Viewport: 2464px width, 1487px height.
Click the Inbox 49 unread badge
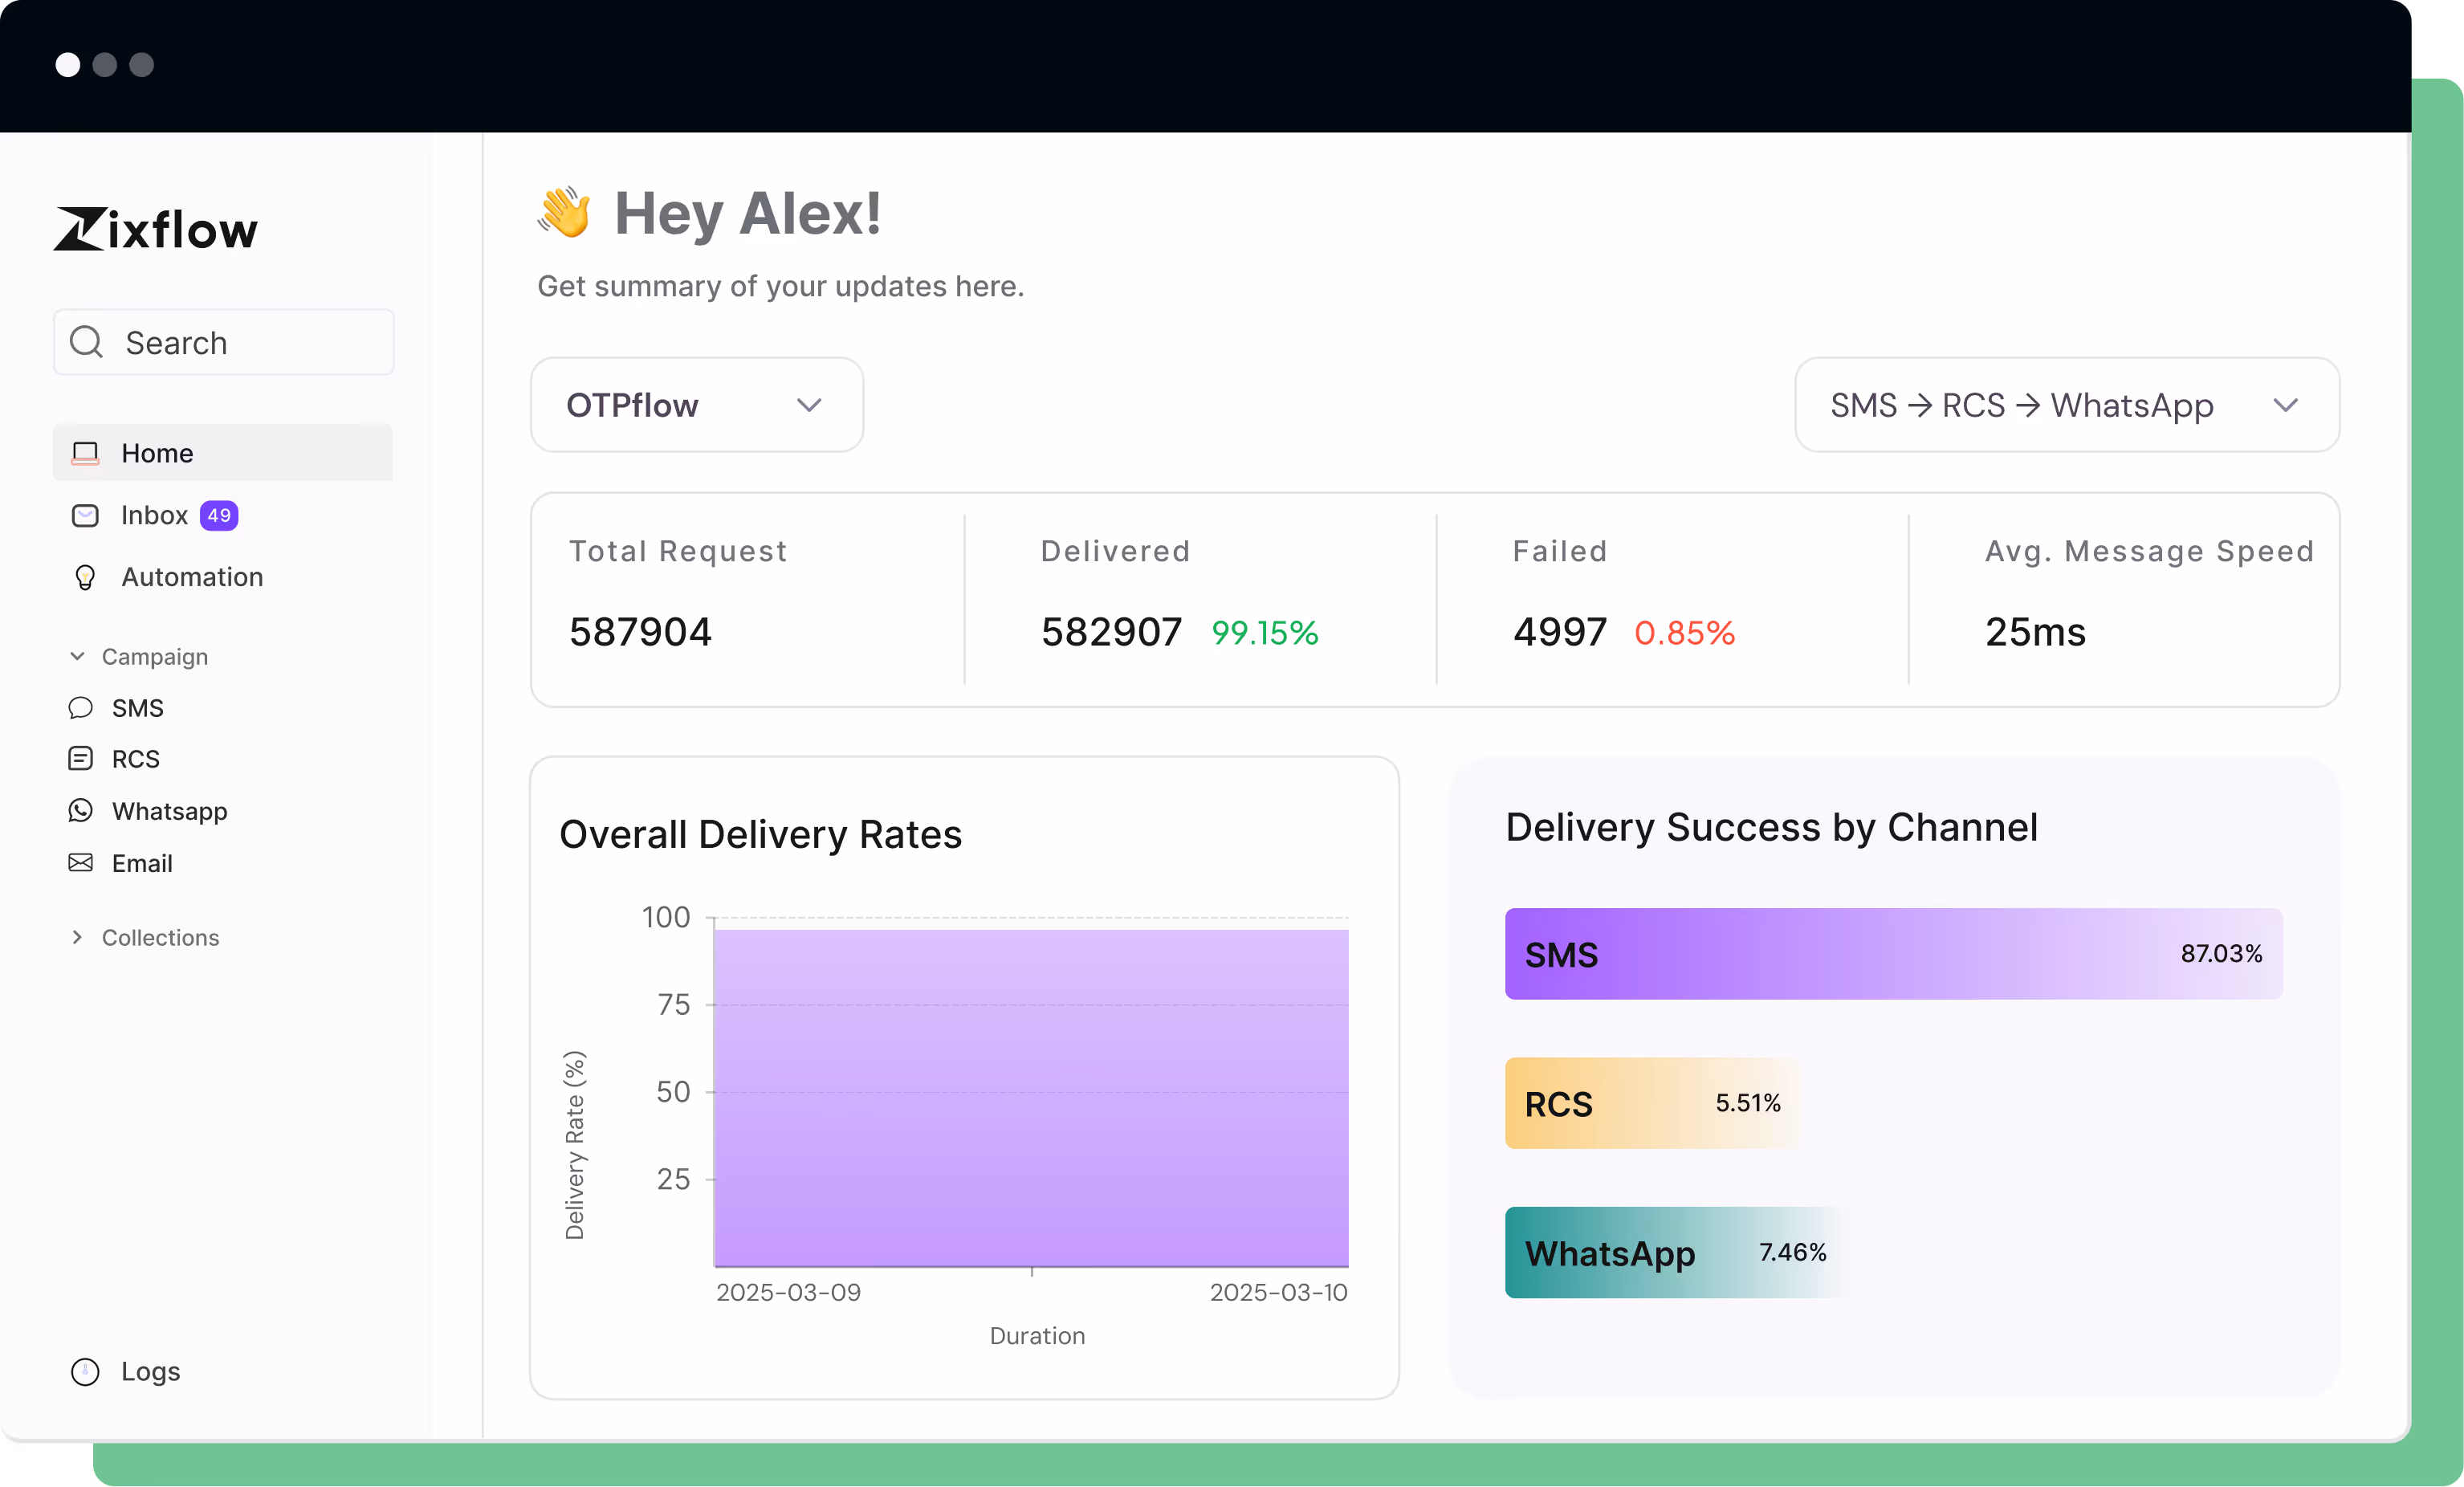tap(219, 515)
